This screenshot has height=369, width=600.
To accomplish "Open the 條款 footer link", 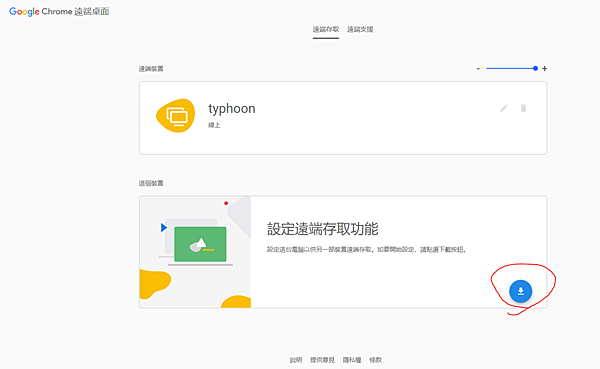I will 375,360.
